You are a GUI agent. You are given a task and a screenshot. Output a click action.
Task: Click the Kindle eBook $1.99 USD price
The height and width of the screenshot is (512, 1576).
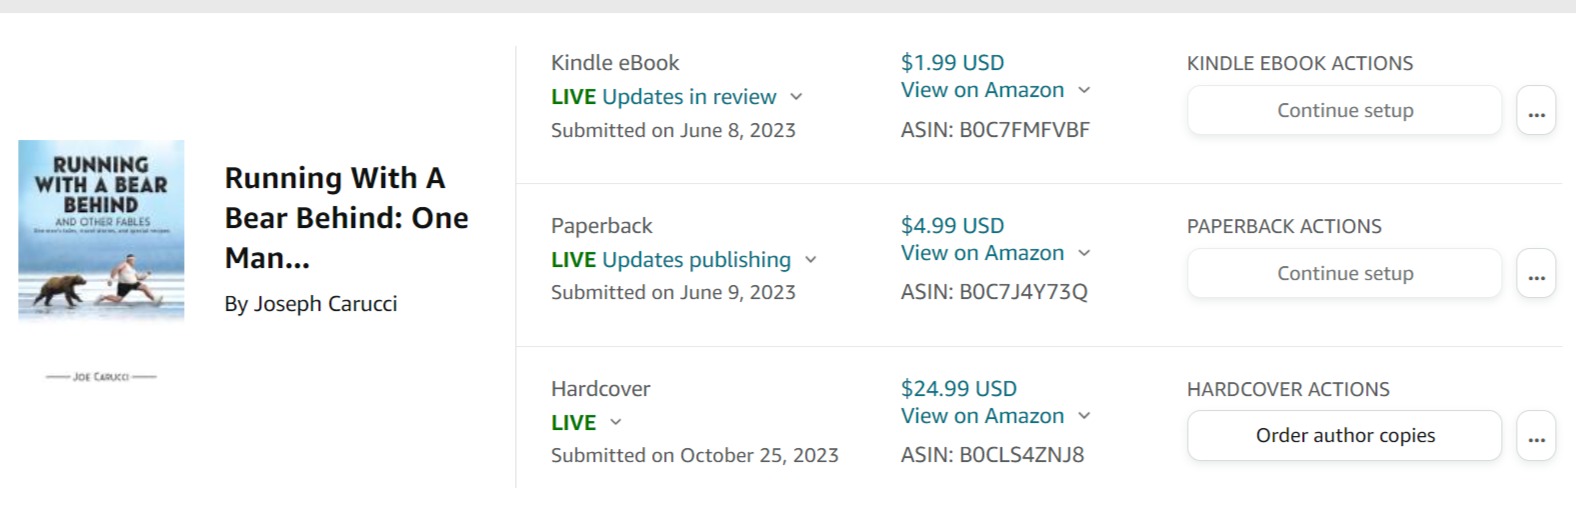click(x=952, y=63)
